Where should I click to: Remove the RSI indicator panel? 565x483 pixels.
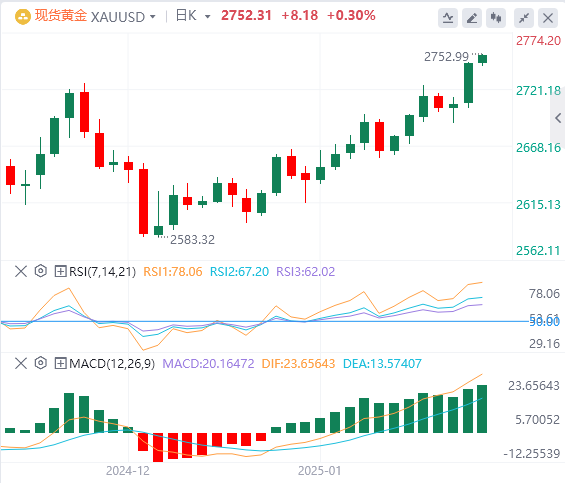point(21,271)
